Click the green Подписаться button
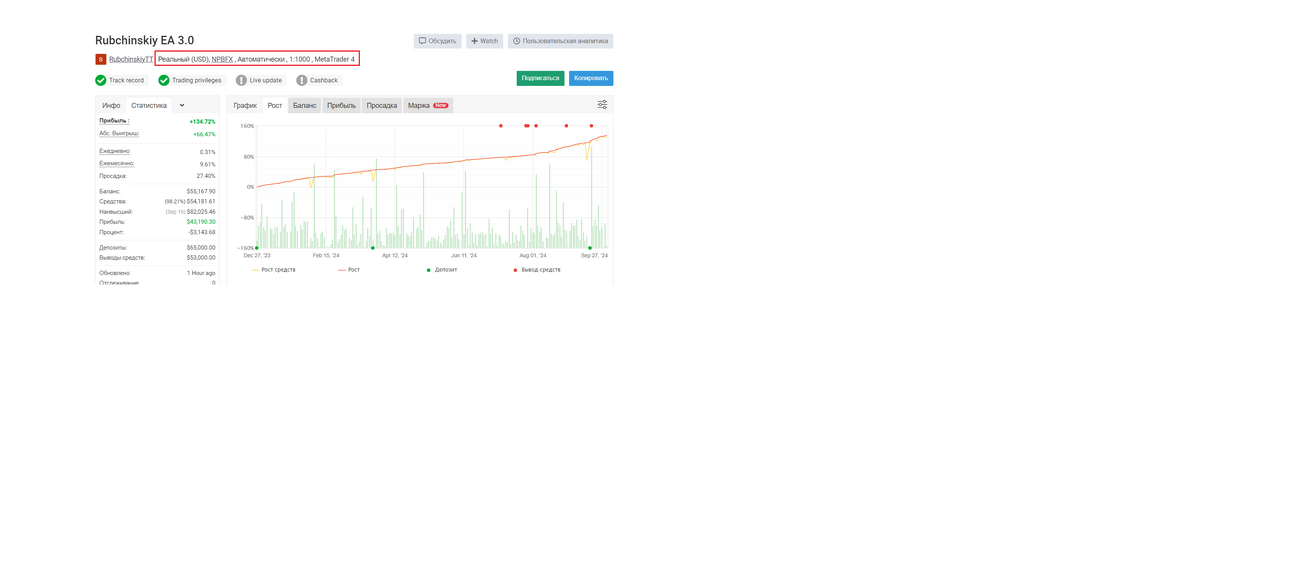Screen dimensions: 1290x570 540,78
